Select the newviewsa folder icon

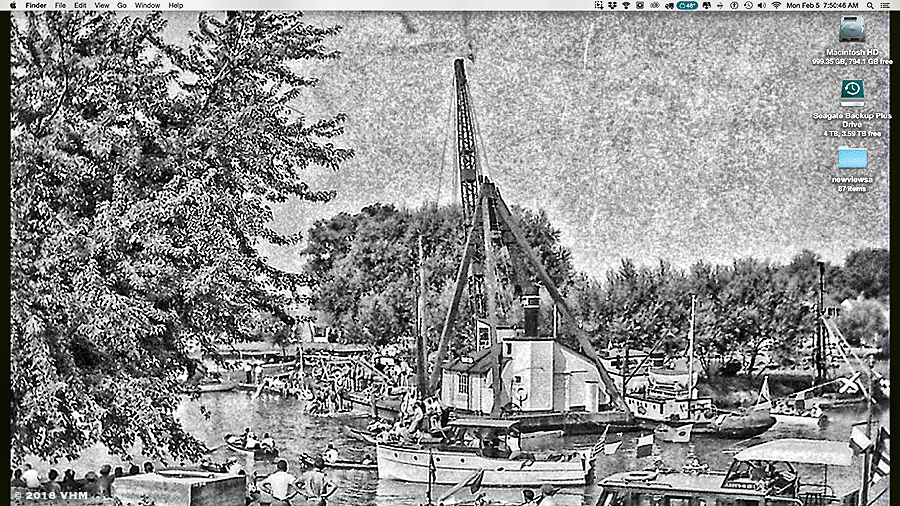[852, 158]
